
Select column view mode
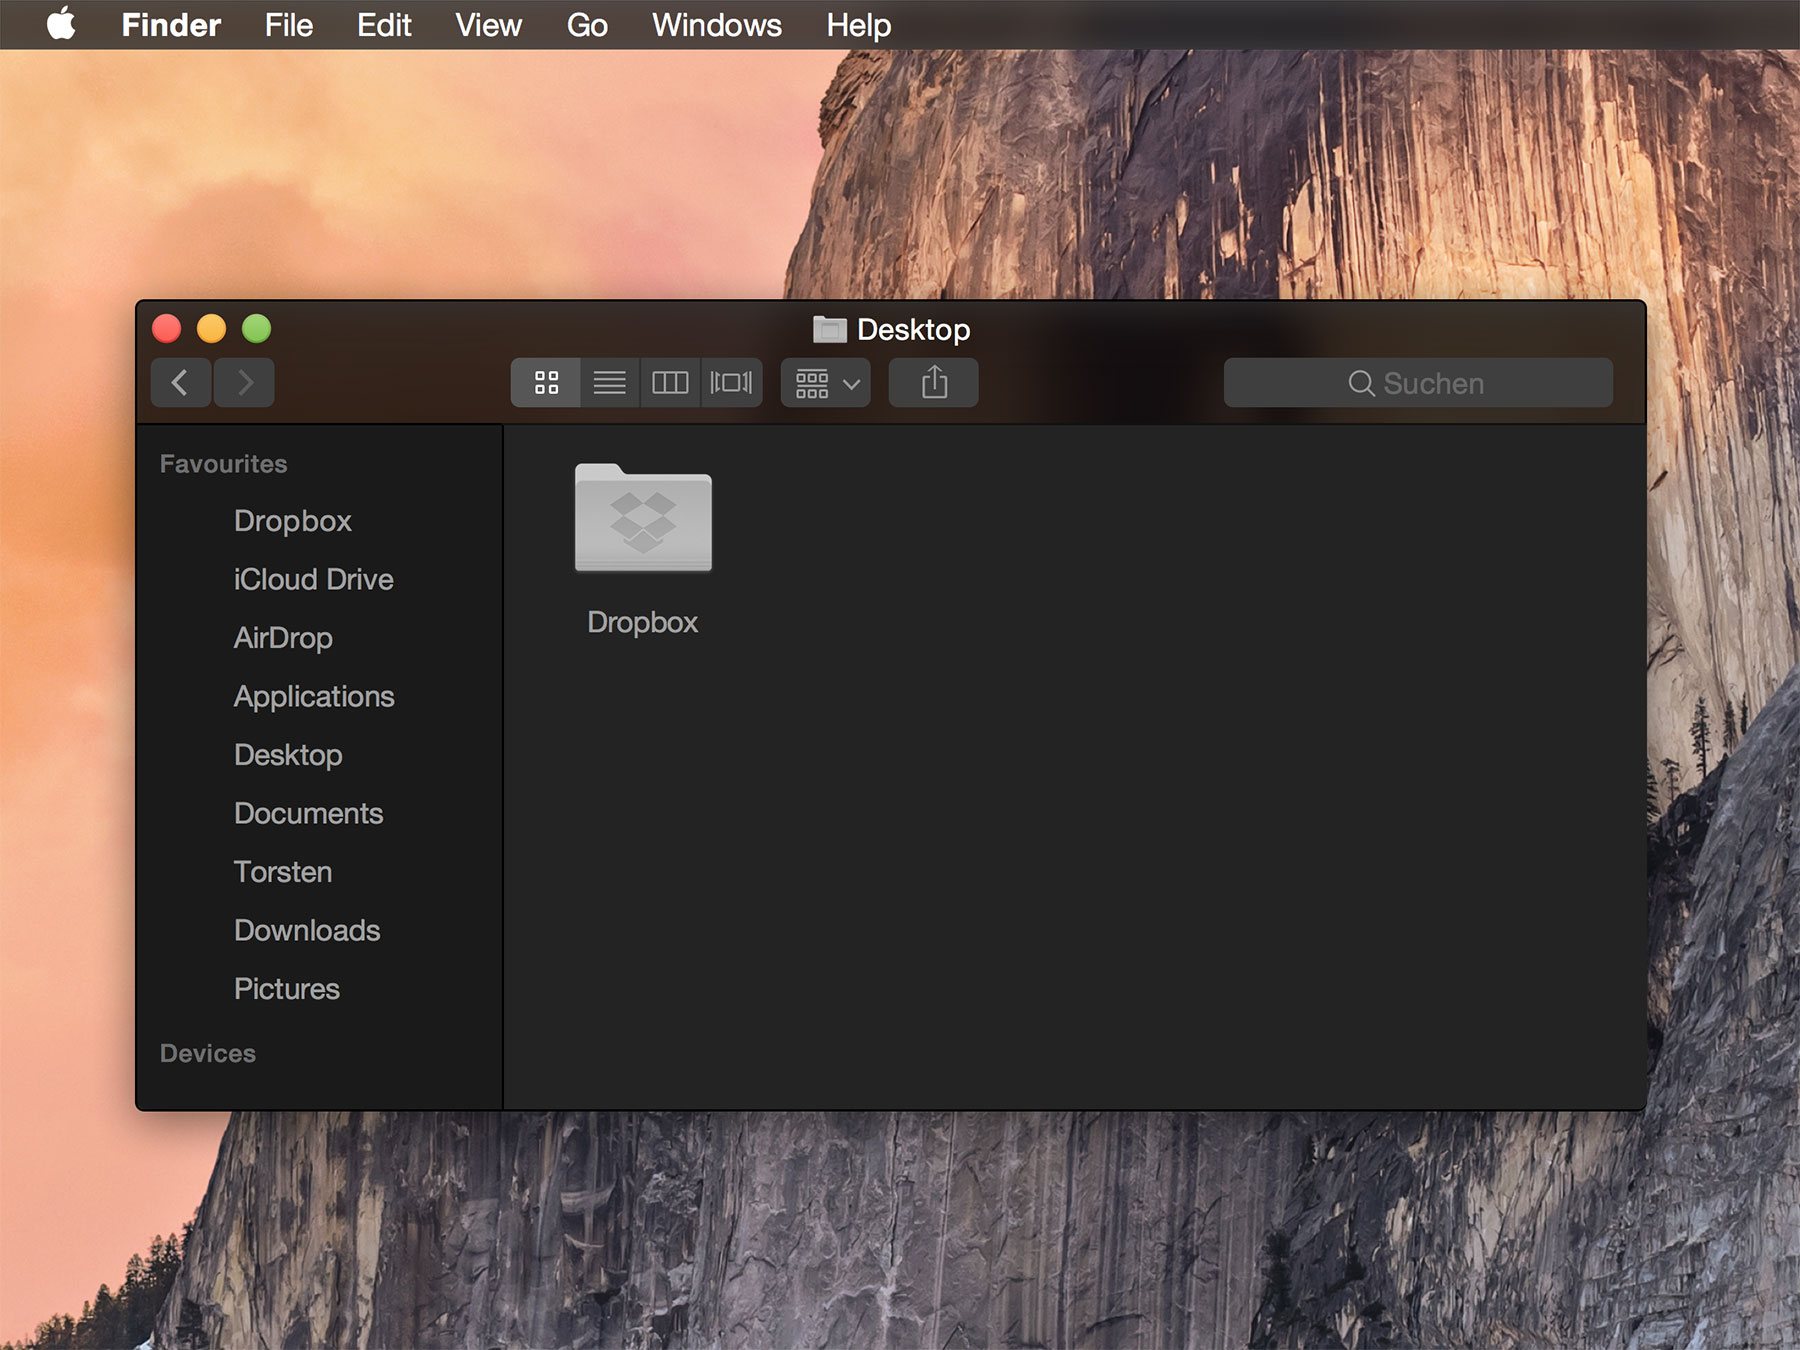click(x=670, y=382)
